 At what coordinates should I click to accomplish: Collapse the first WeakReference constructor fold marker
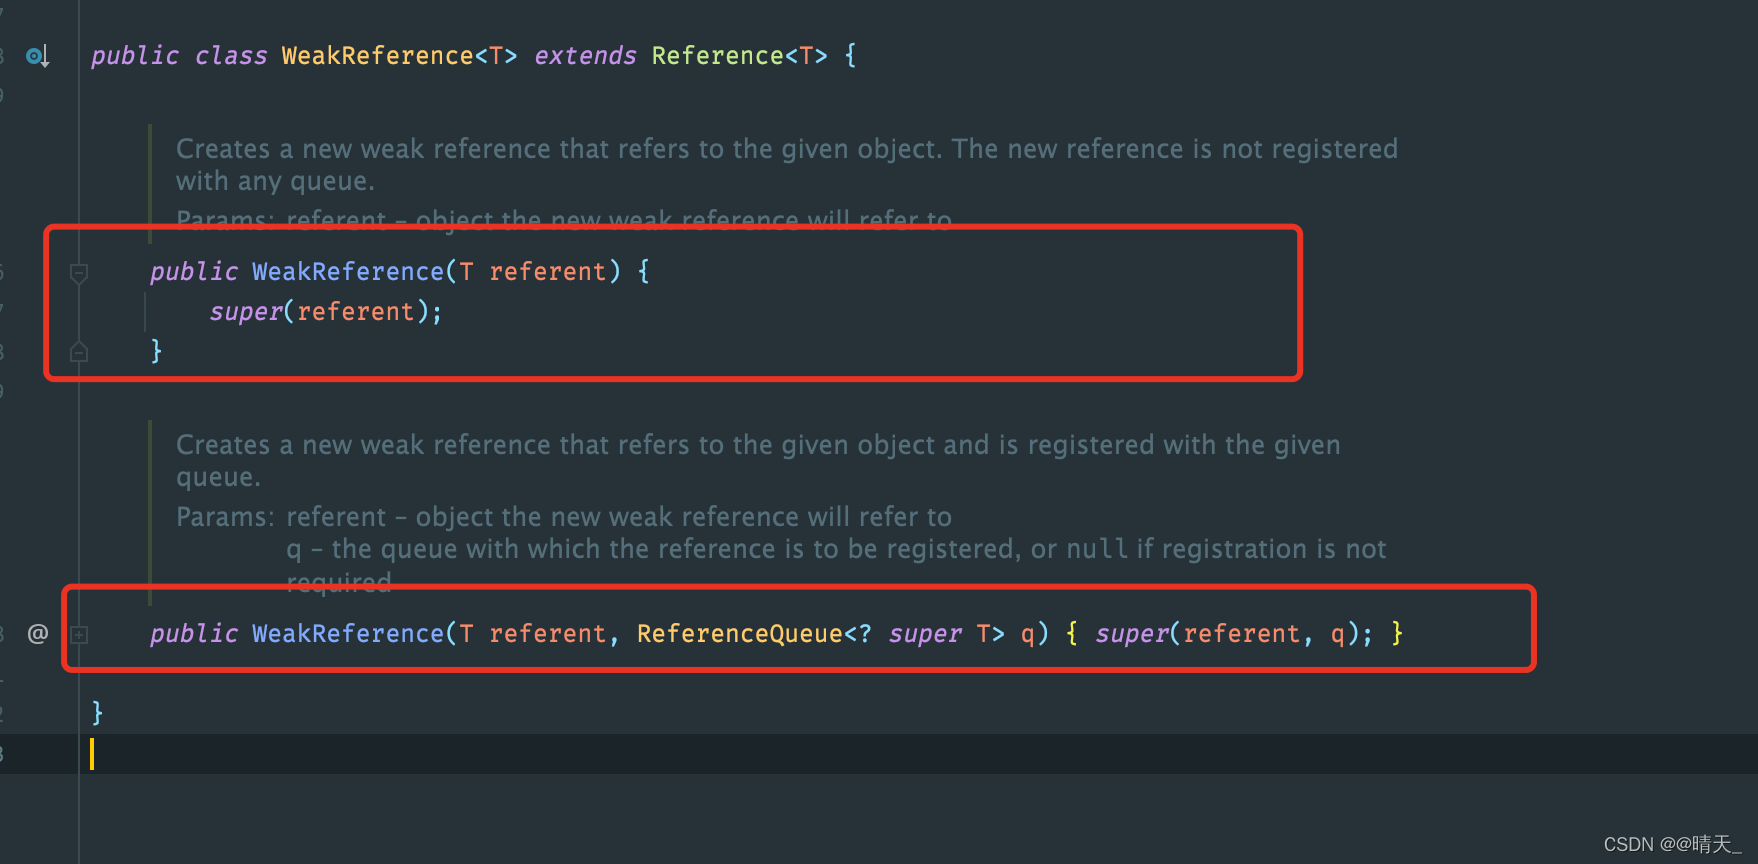tap(79, 272)
